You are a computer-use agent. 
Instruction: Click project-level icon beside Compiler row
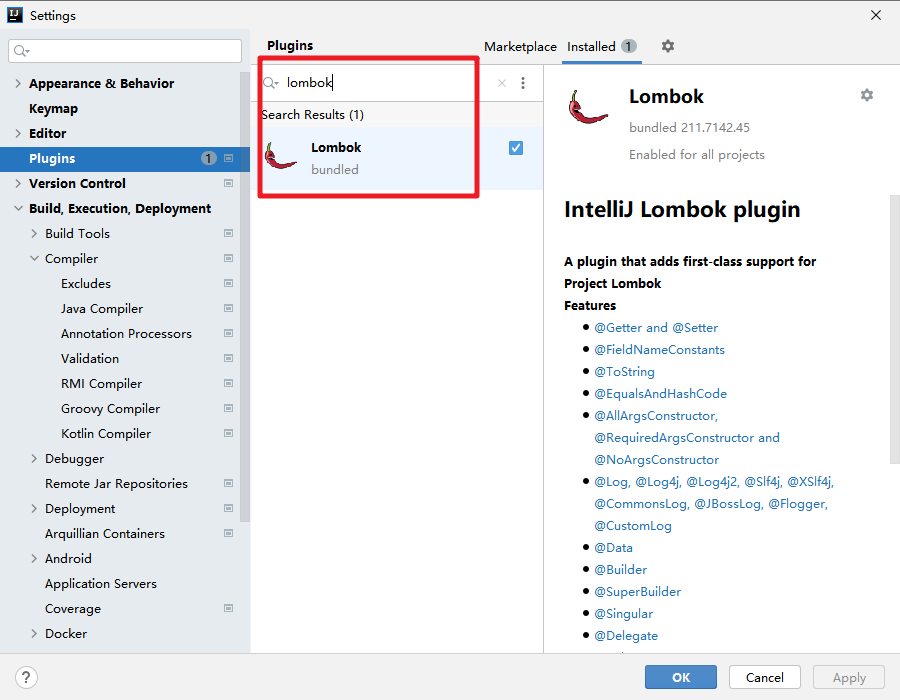(228, 259)
